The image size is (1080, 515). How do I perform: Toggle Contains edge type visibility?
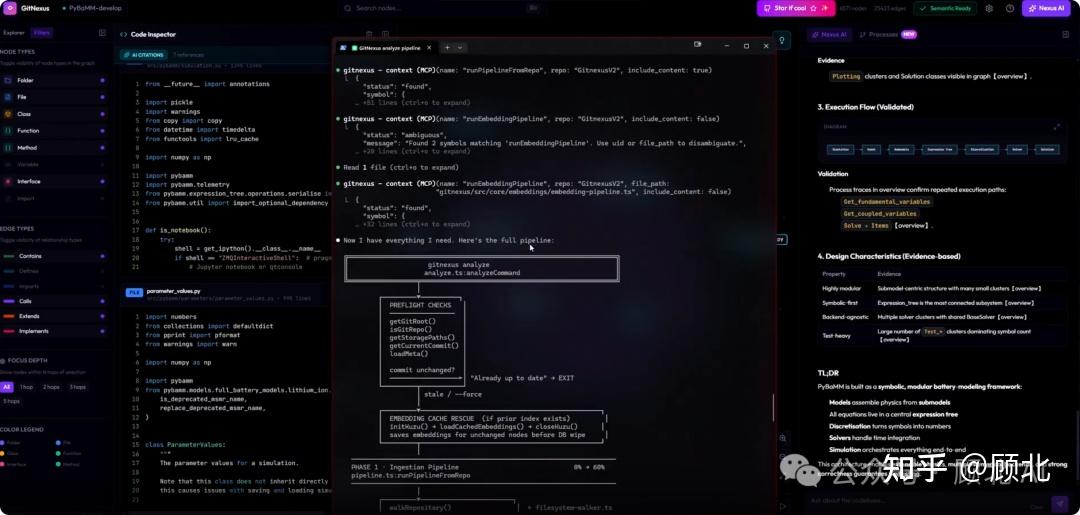54,256
